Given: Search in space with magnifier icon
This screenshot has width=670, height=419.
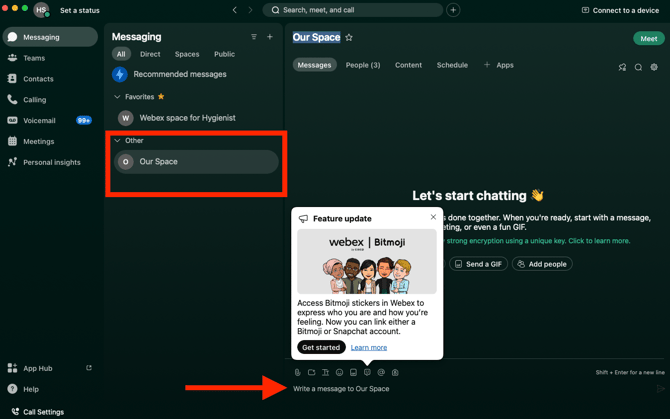Looking at the screenshot, I should tap(638, 67).
